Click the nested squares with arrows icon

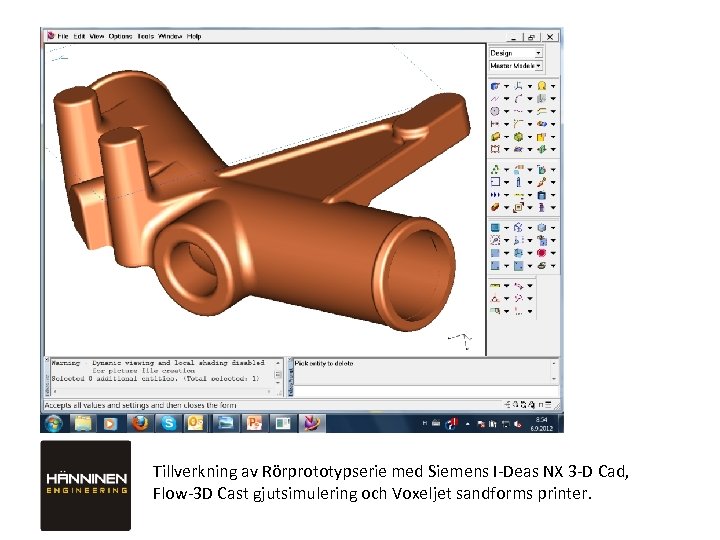pos(518,208)
